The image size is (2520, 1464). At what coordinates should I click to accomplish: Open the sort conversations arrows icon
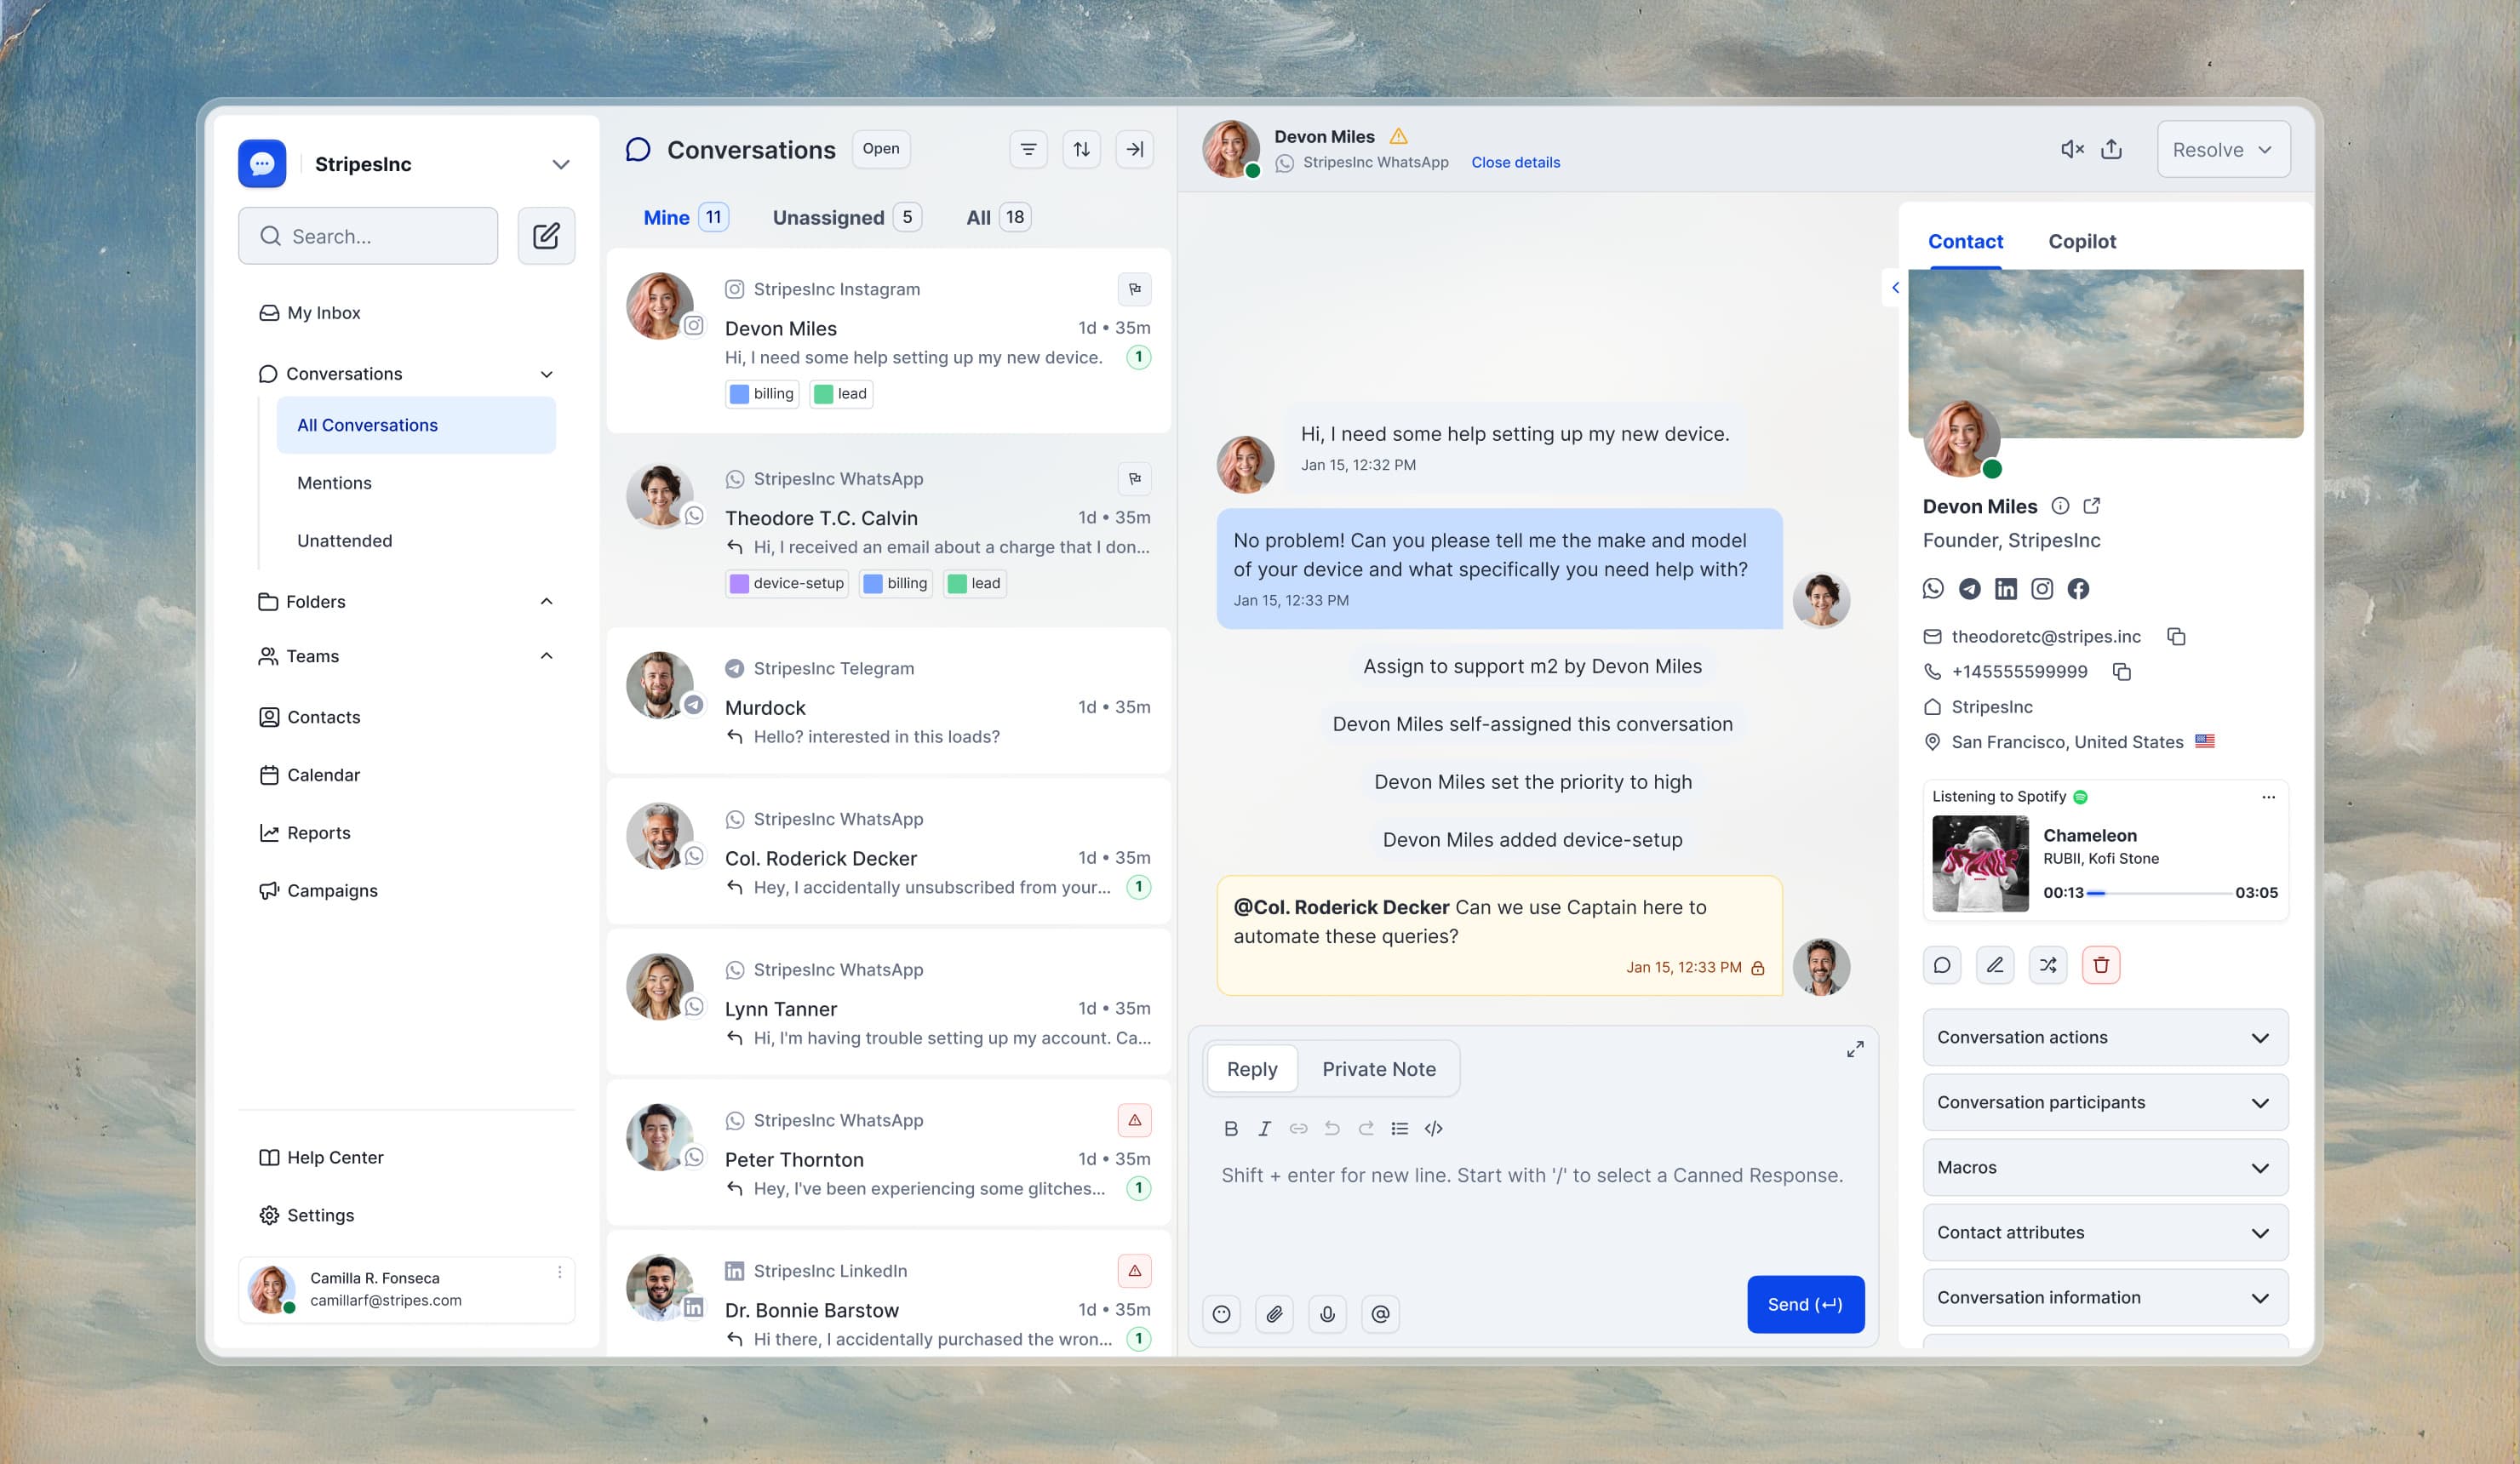[x=1081, y=149]
